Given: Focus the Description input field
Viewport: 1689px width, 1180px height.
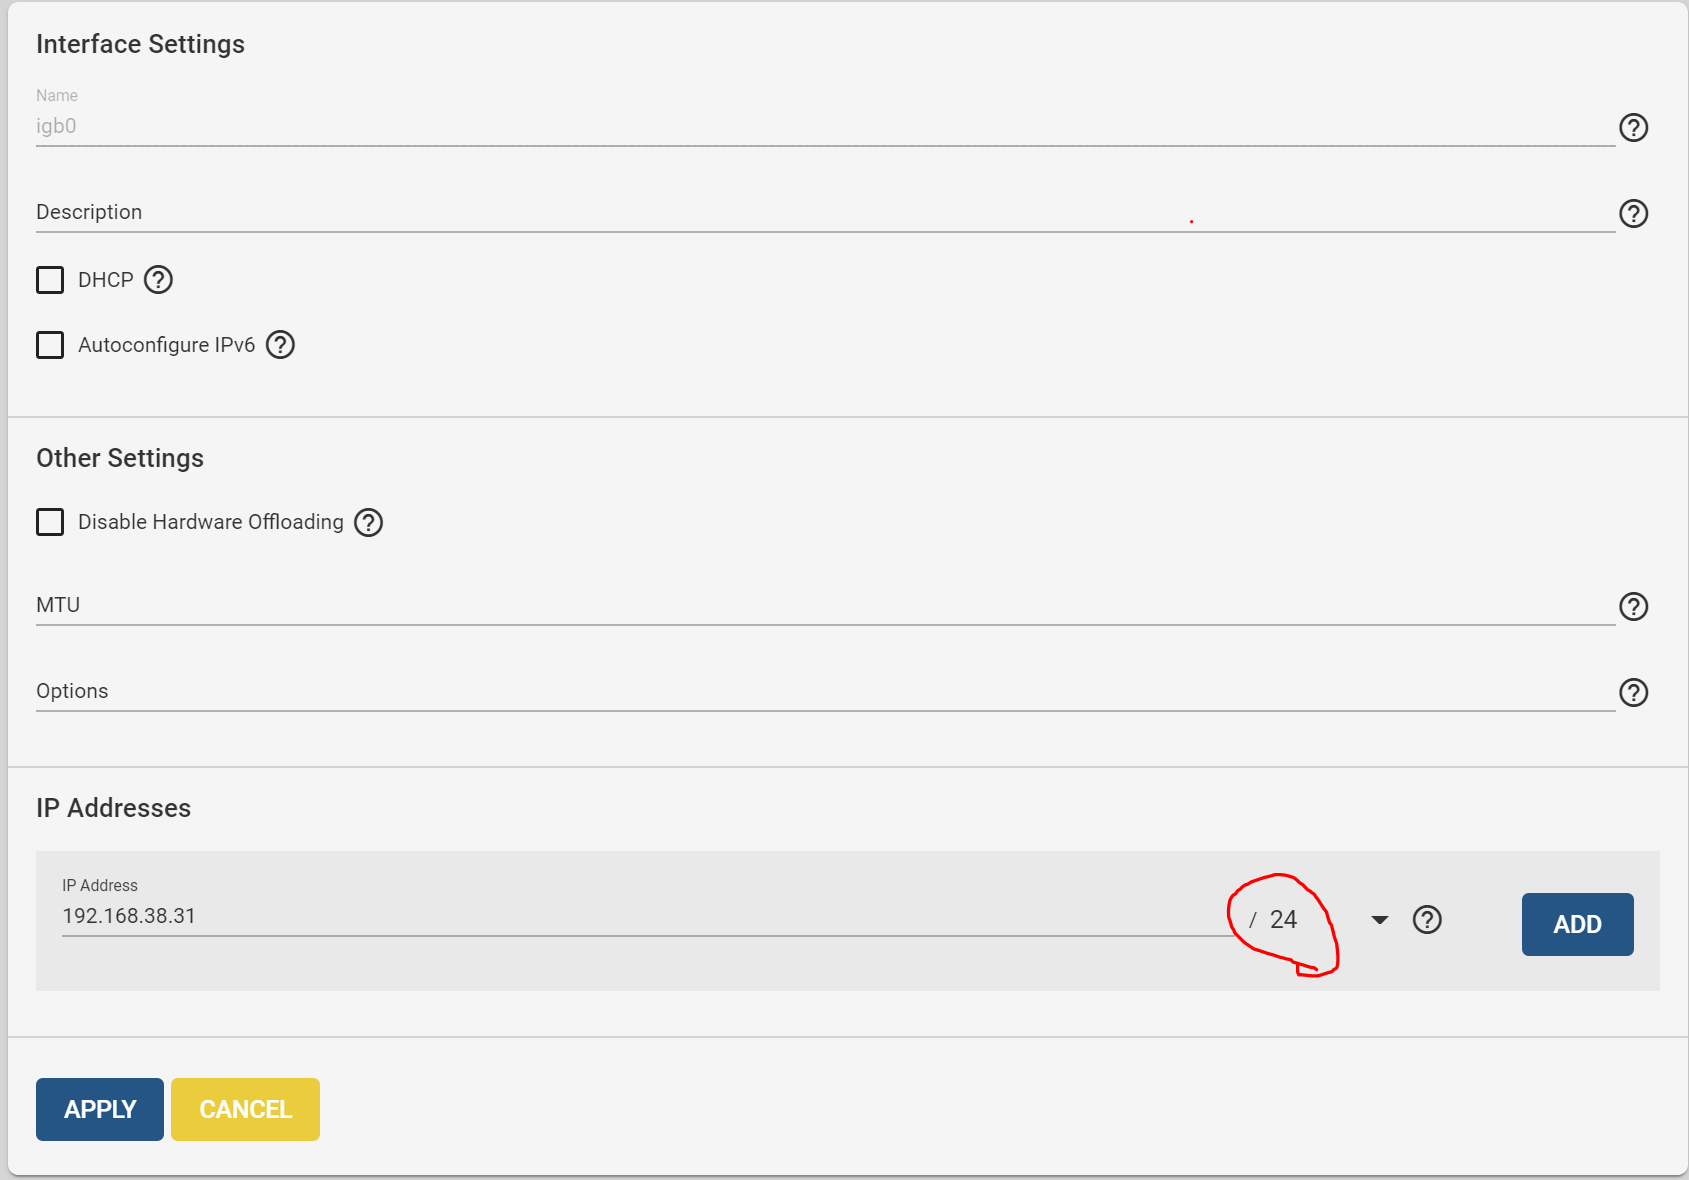Looking at the screenshot, I should pyautogui.click(x=825, y=212).
